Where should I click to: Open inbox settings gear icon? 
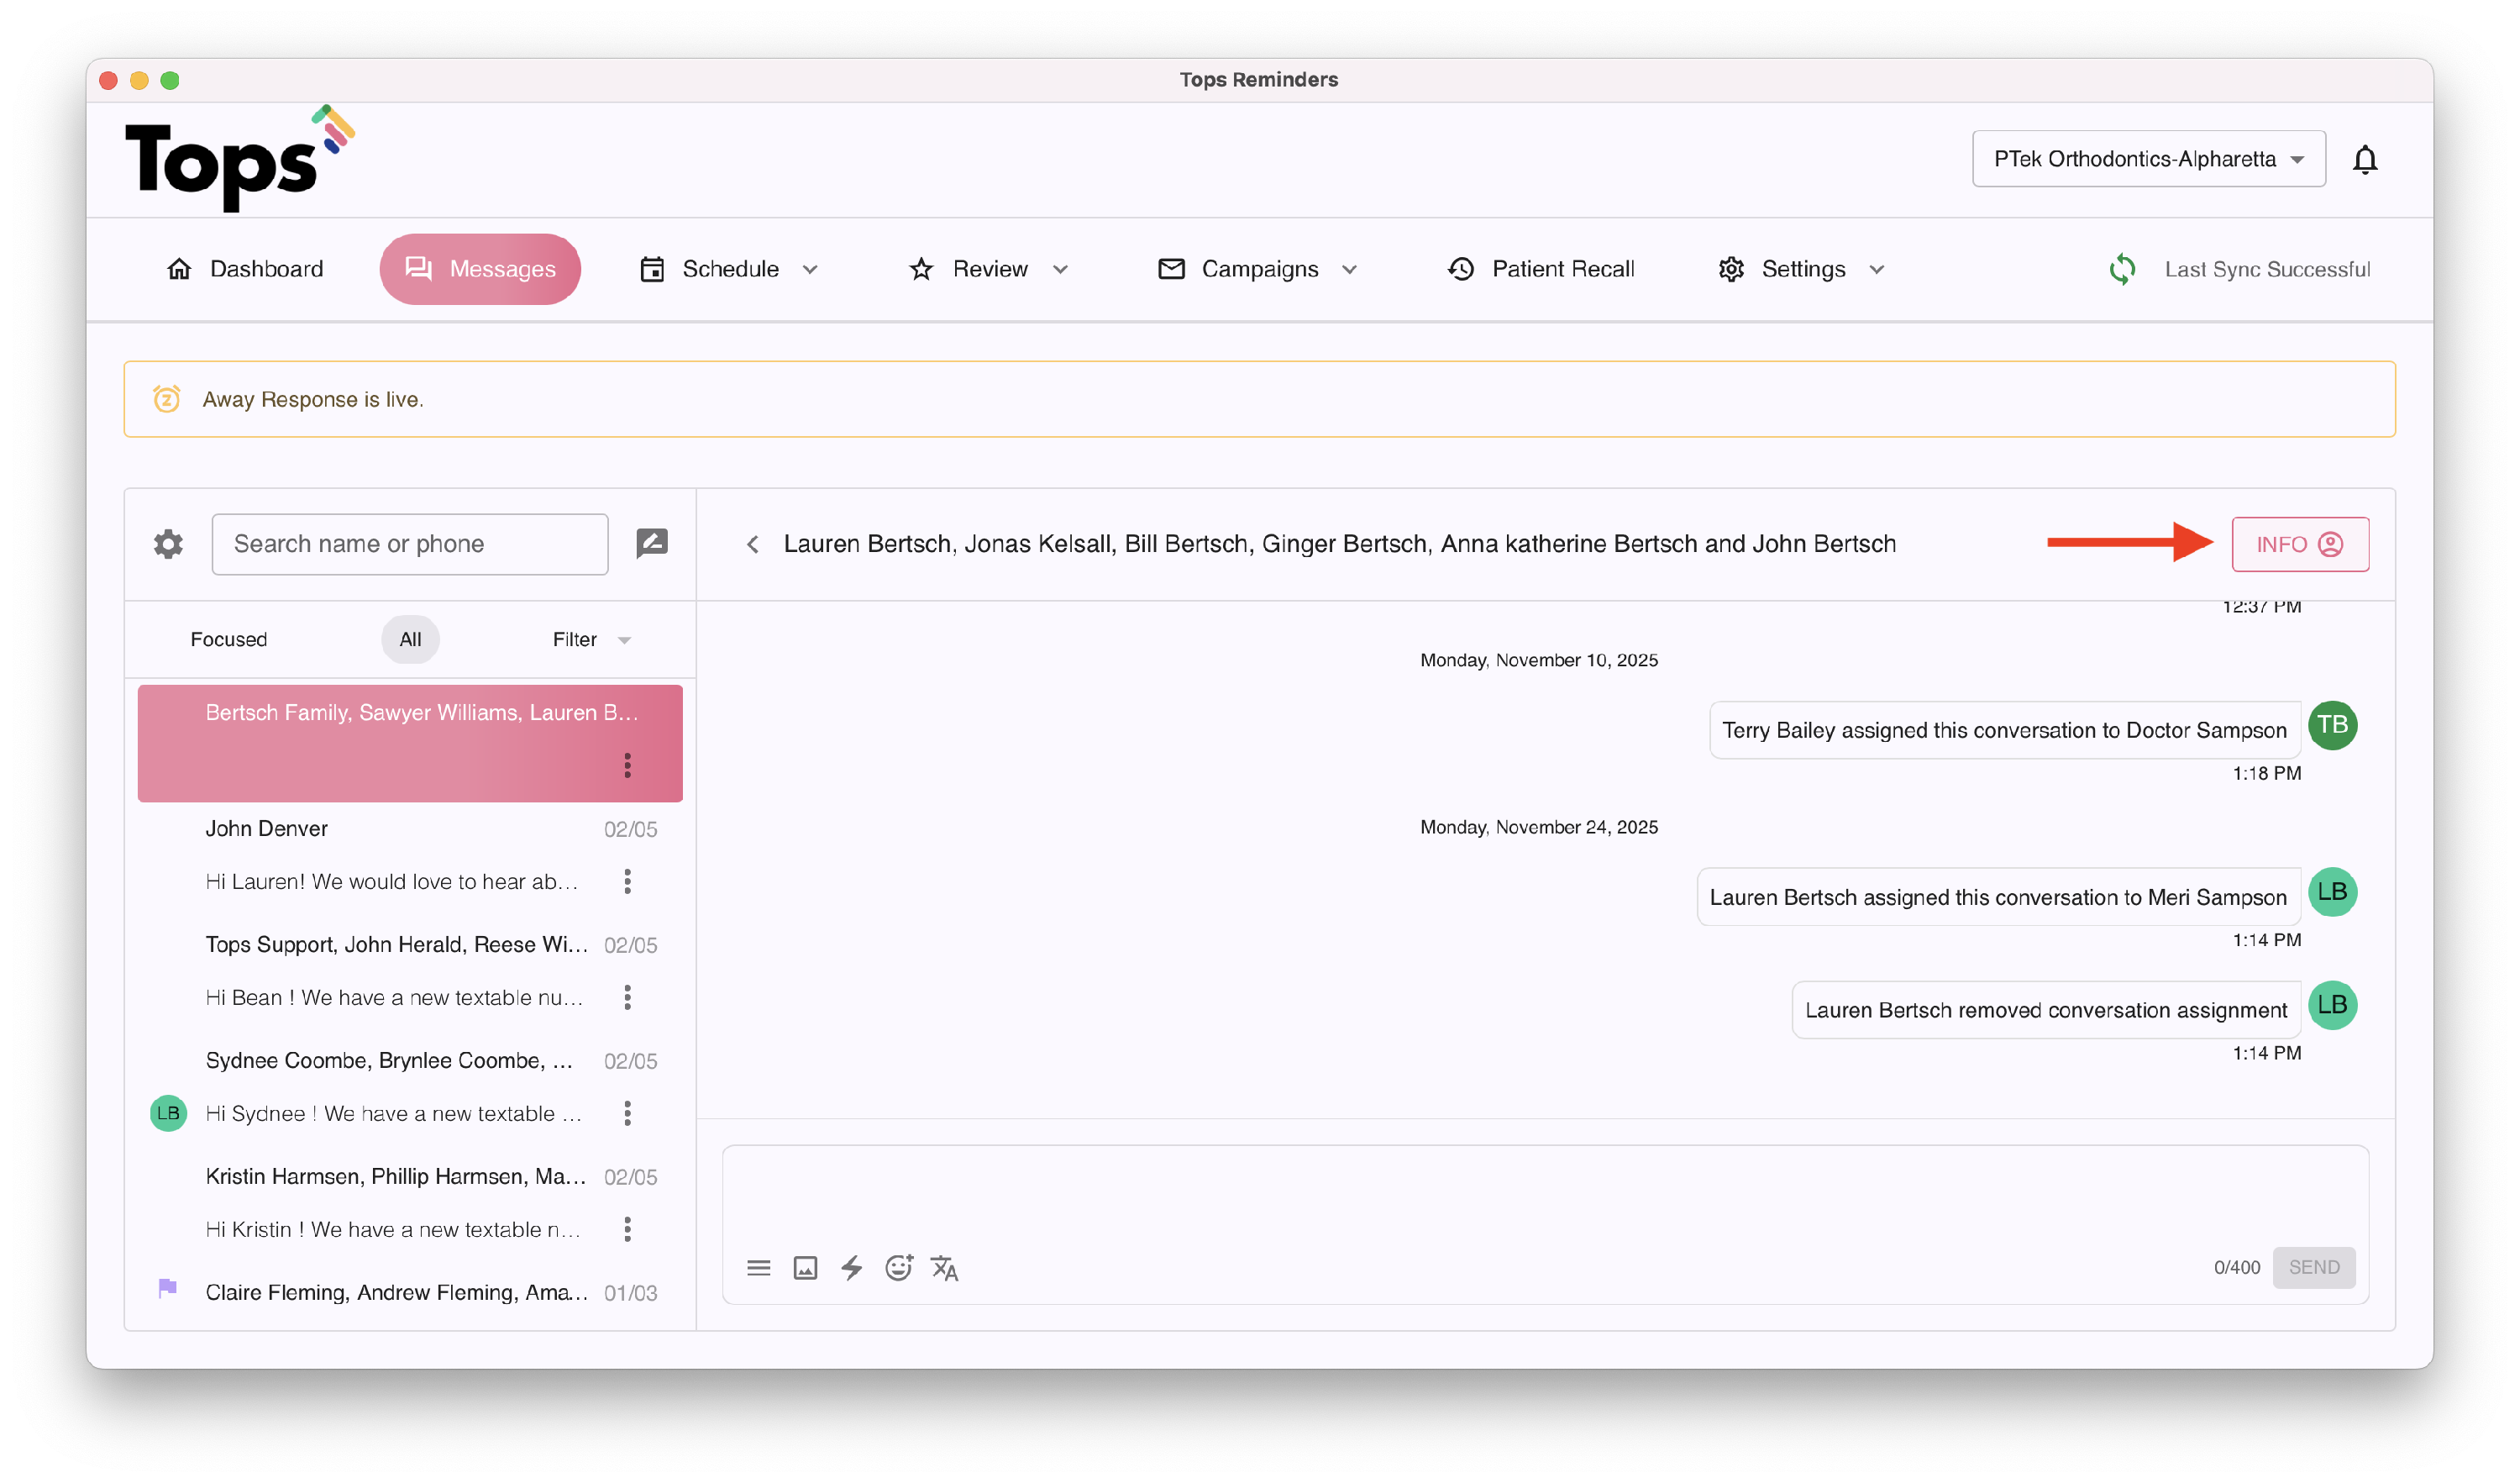[168, 544]
